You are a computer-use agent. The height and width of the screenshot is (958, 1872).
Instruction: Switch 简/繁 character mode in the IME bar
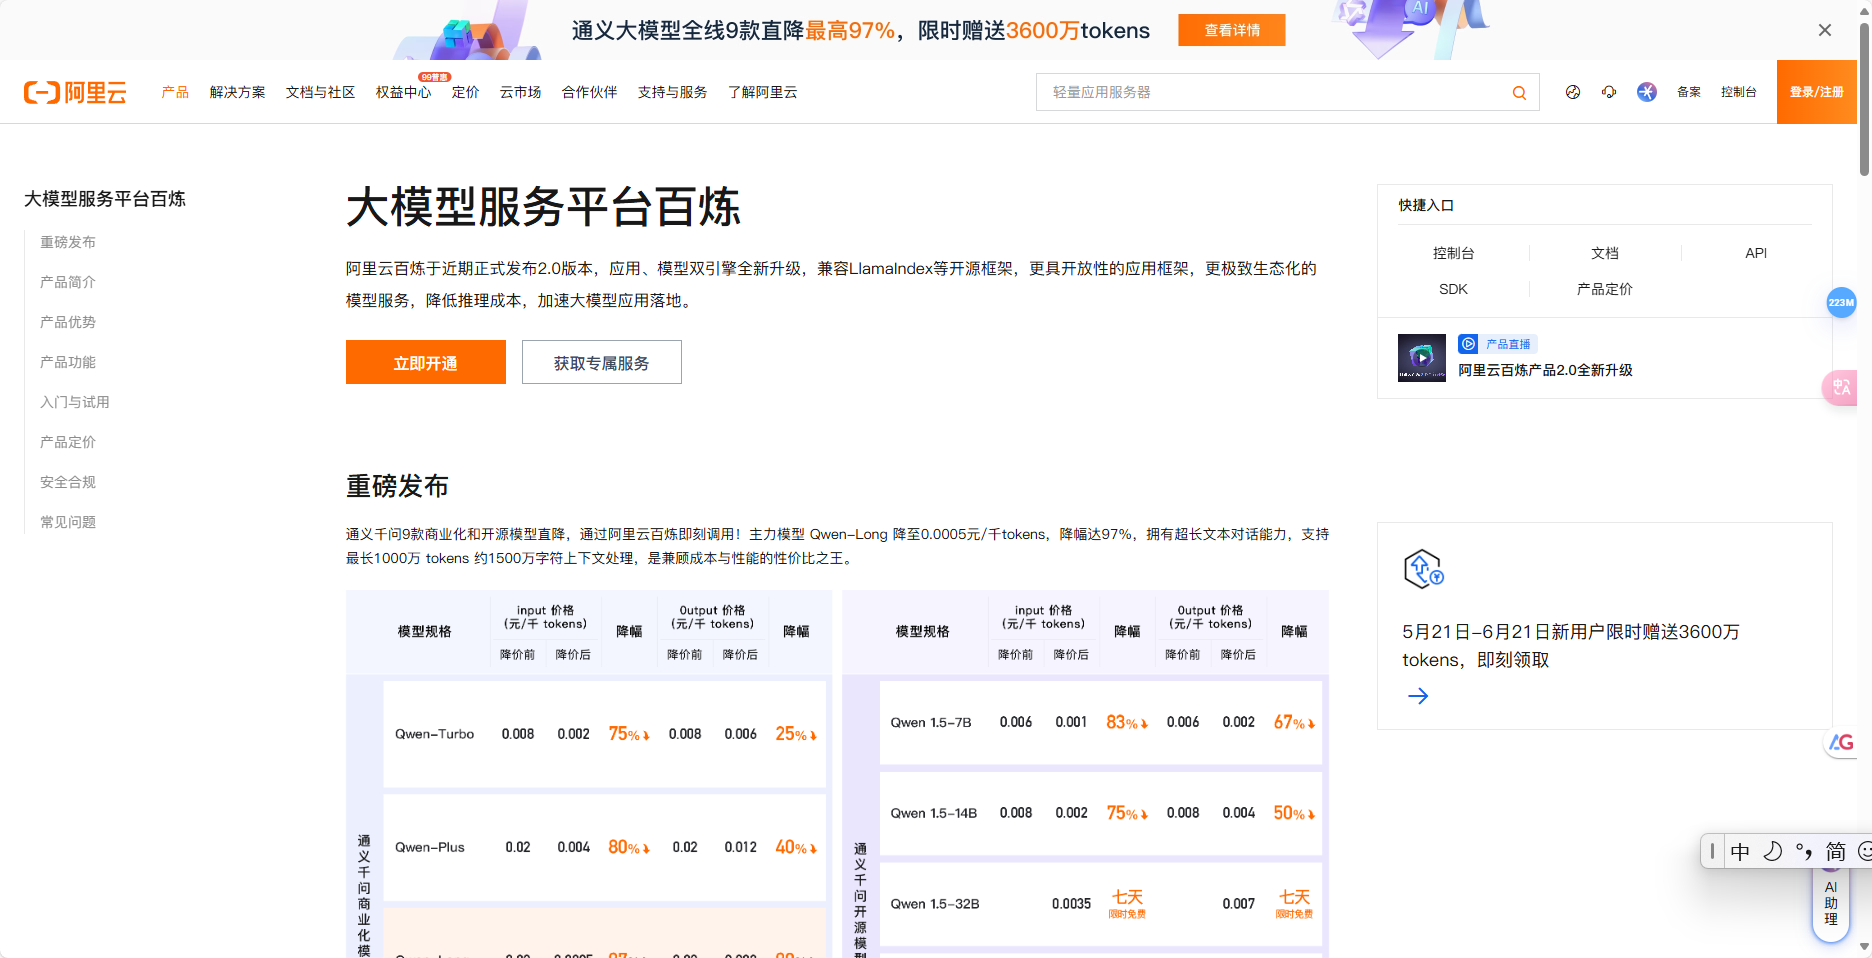[1835, 851]
